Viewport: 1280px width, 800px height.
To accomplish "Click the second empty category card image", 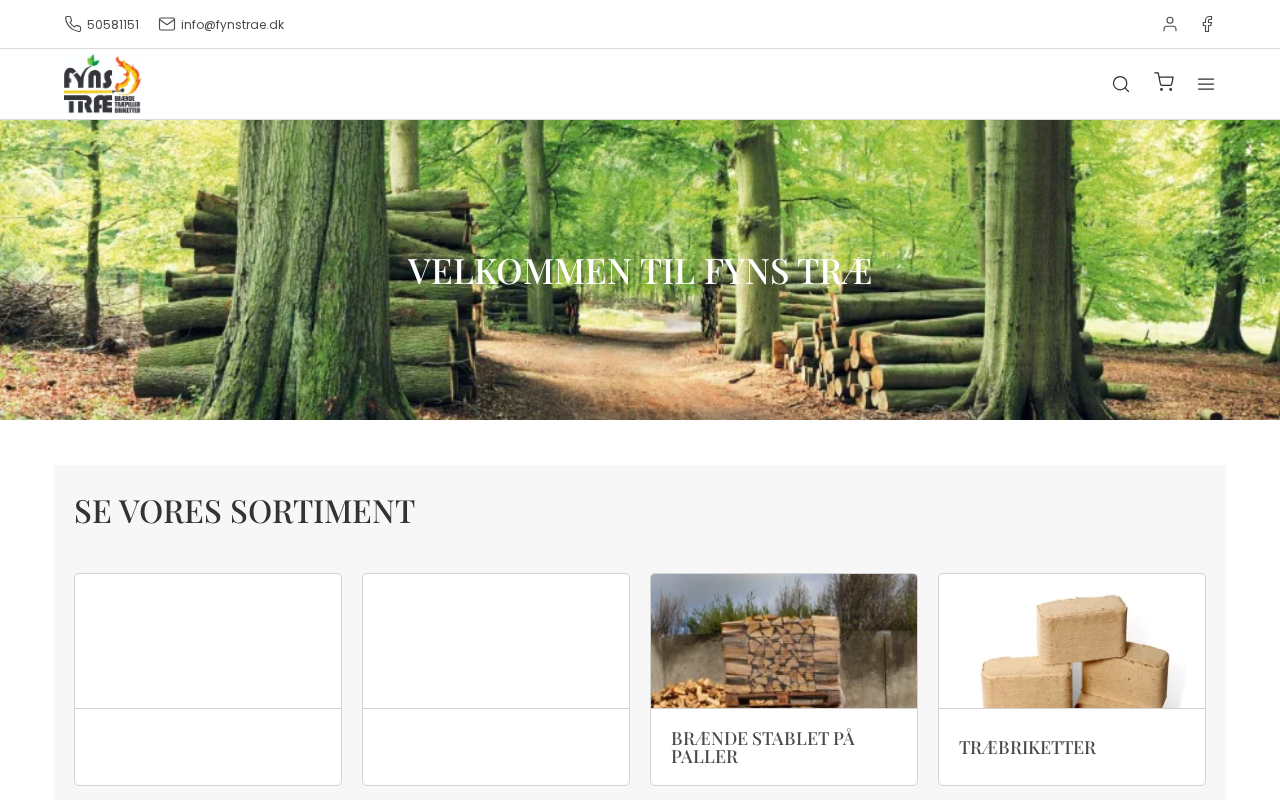I will 496,641.
